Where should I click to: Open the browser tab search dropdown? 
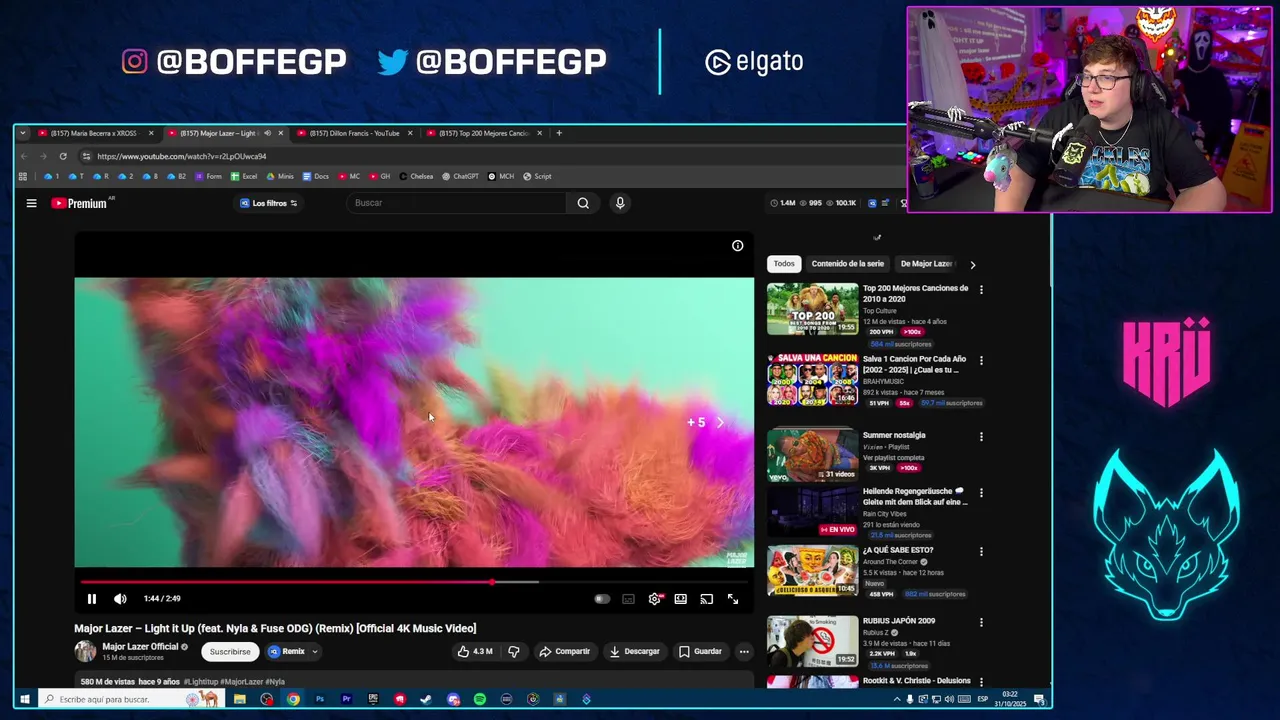tap(22, 133)
